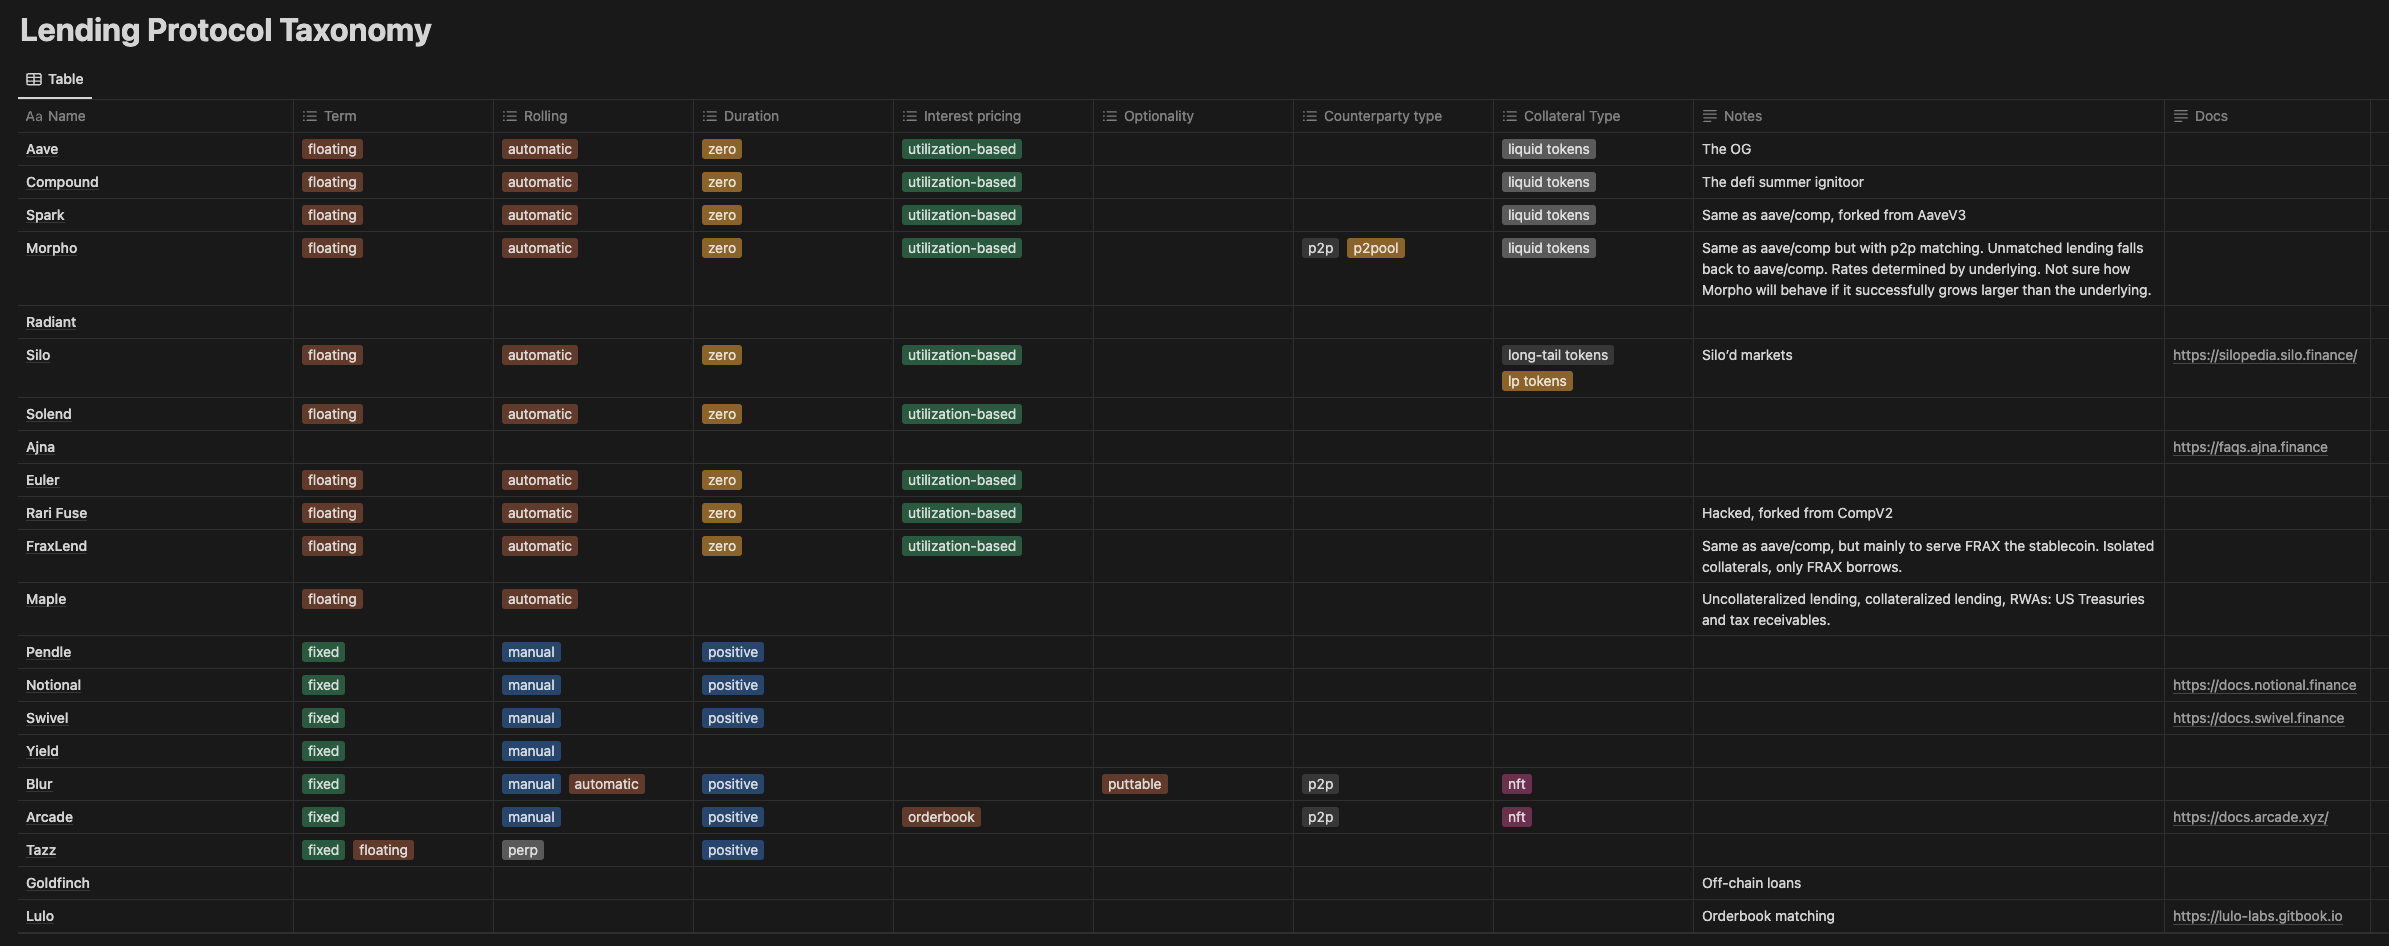Image resolution: width=2389 pixels, height=946 pixels.
Task: Click the Docs column header icon
Action: (2180, 116)
